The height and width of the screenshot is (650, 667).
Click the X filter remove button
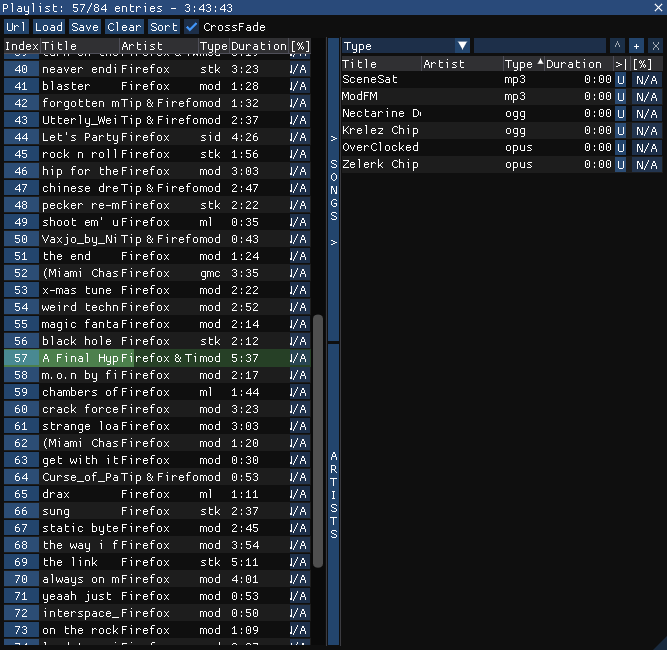coord(656,46)
